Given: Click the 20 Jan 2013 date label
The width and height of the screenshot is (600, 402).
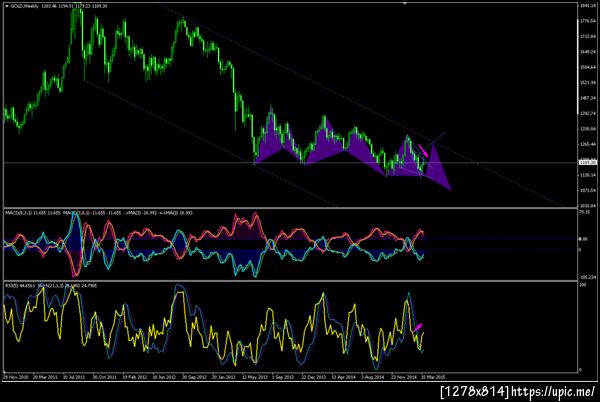Looking at the screenshot, I should (x=224, y=377).
